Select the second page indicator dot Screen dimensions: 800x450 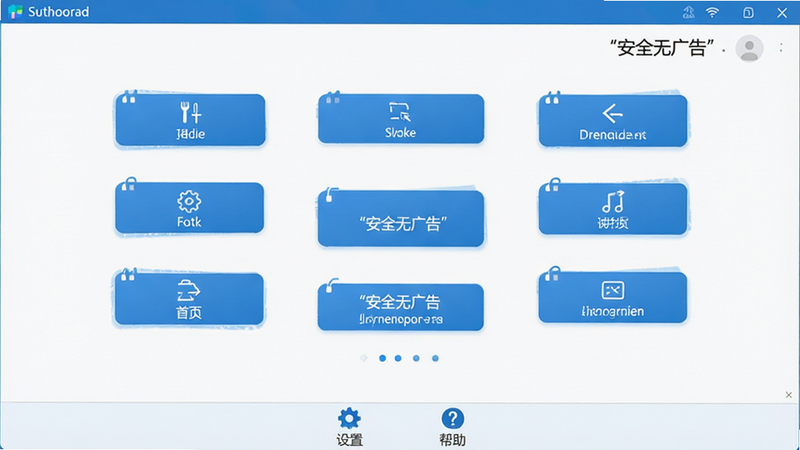pyautogui.click(x=382, y=358)
